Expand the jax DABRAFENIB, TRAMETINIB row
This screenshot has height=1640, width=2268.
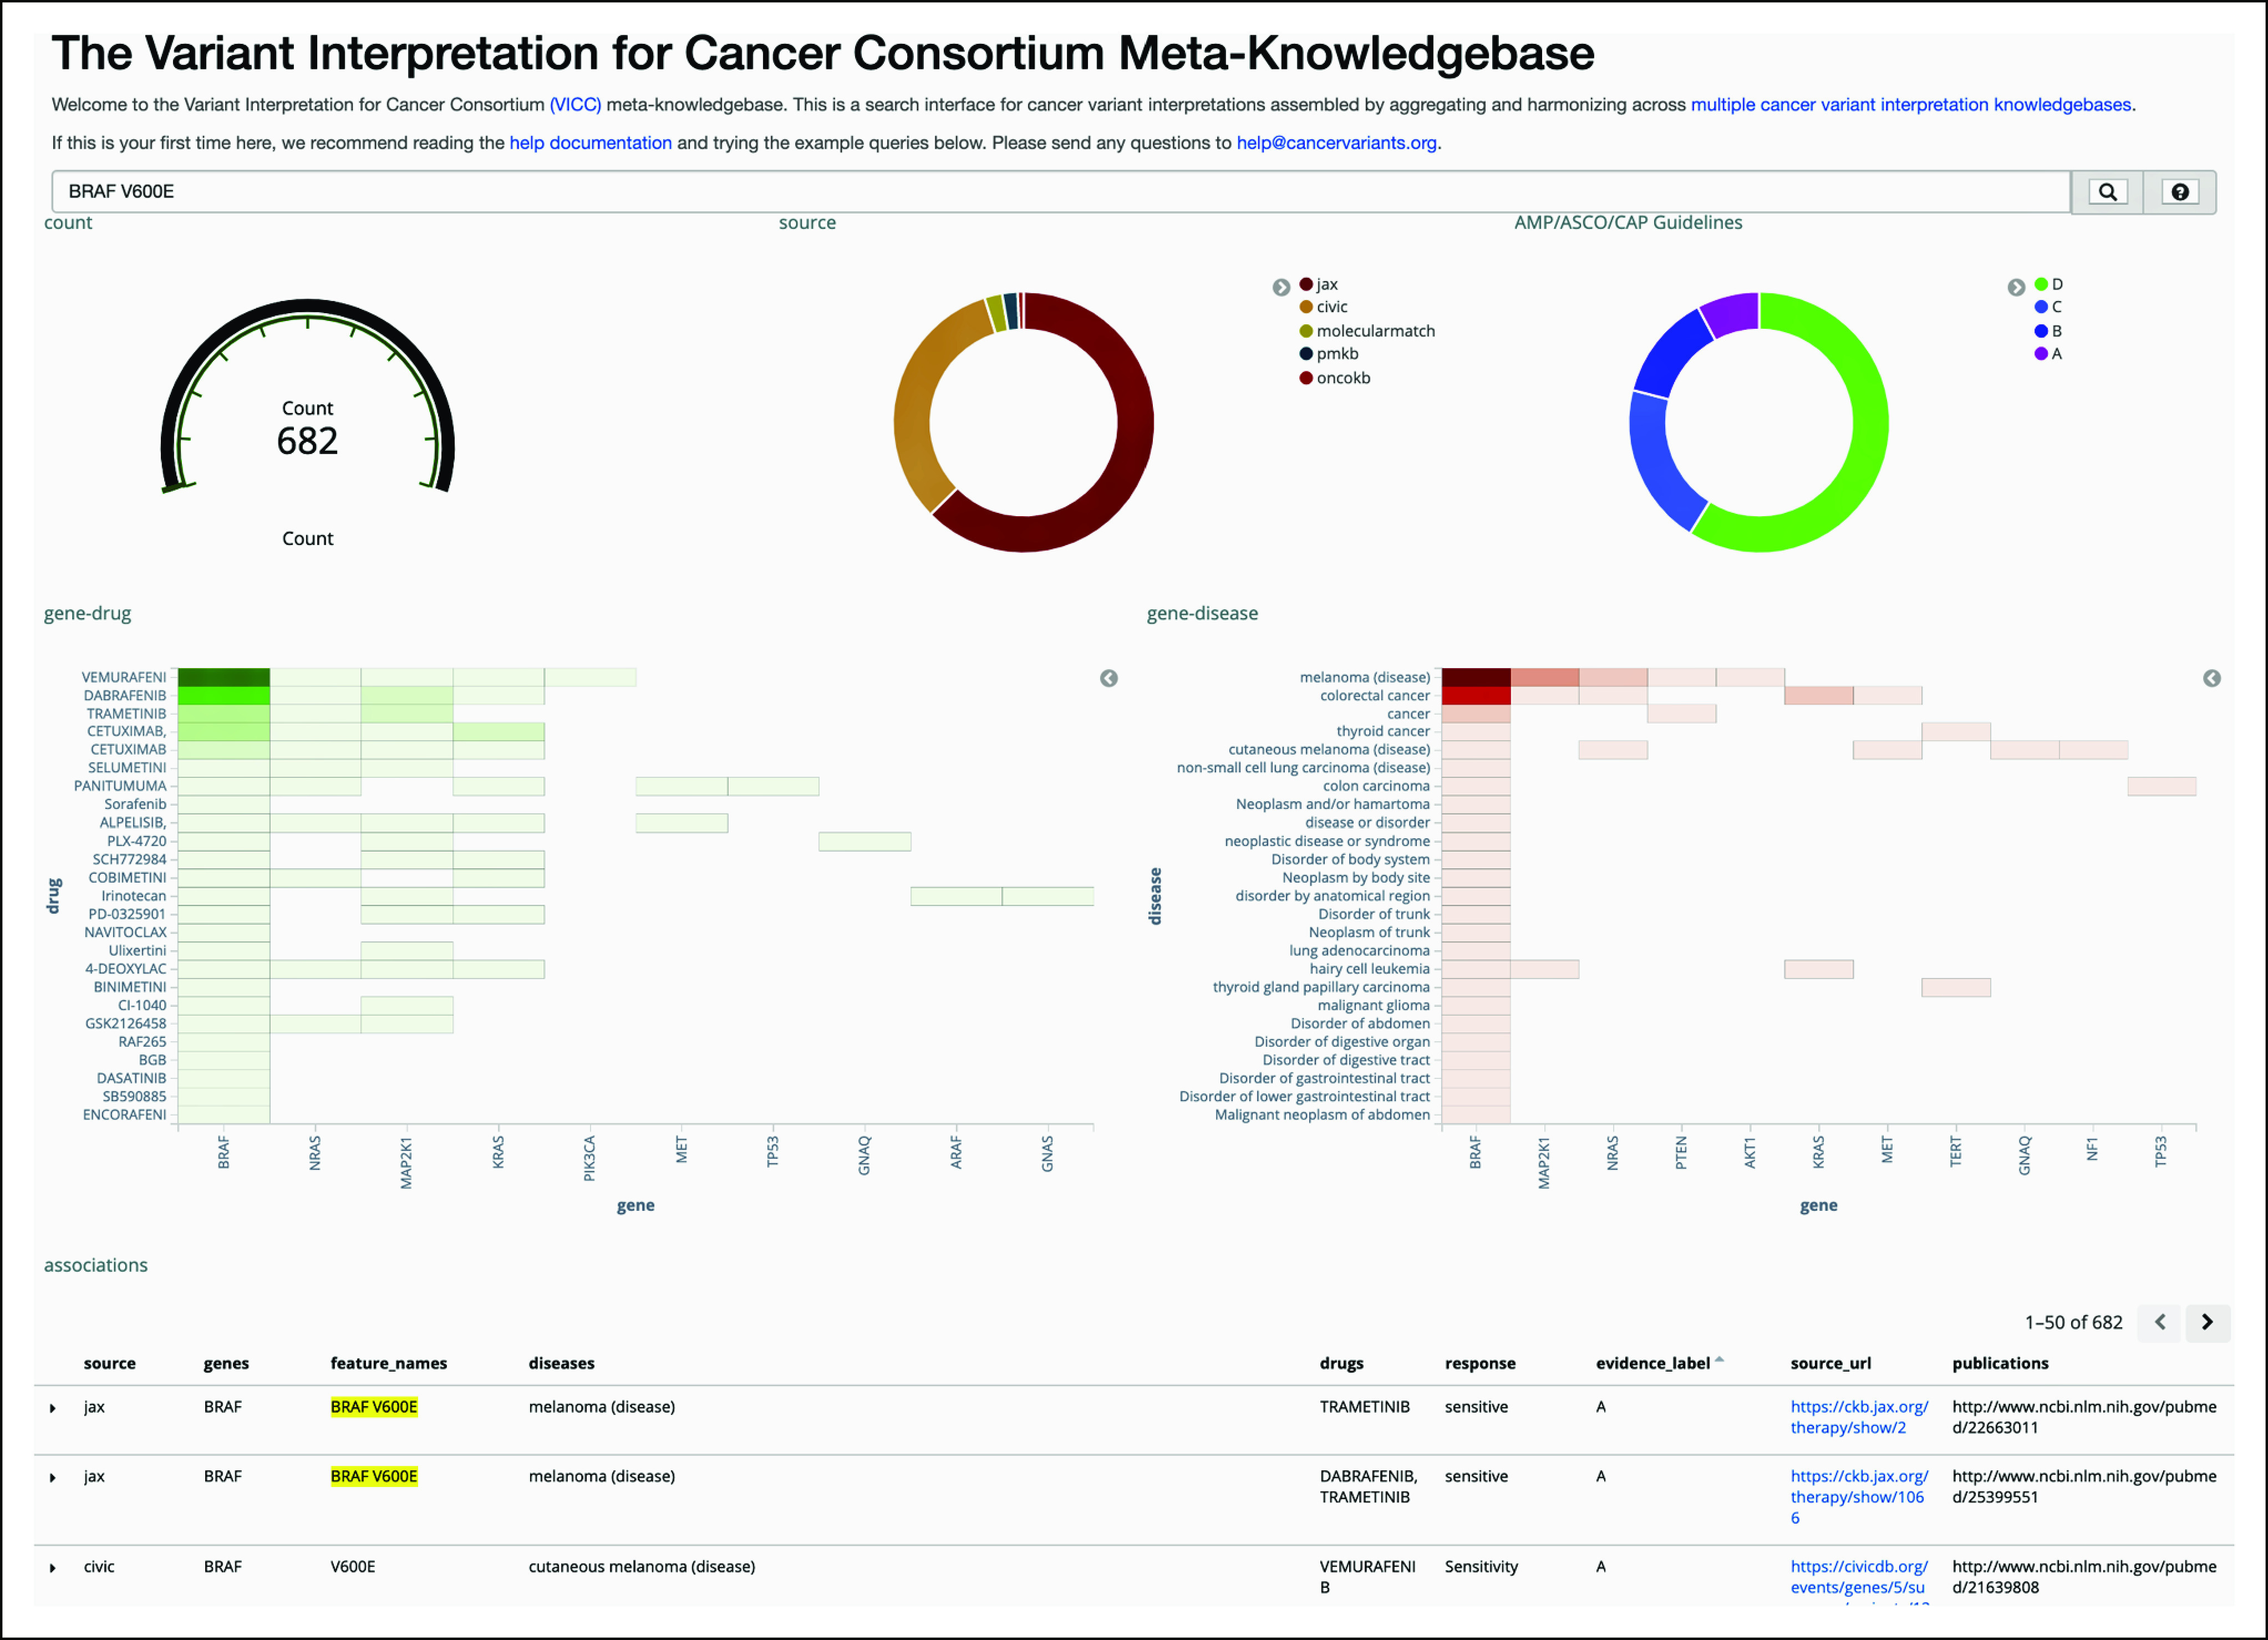[53, 1478]
